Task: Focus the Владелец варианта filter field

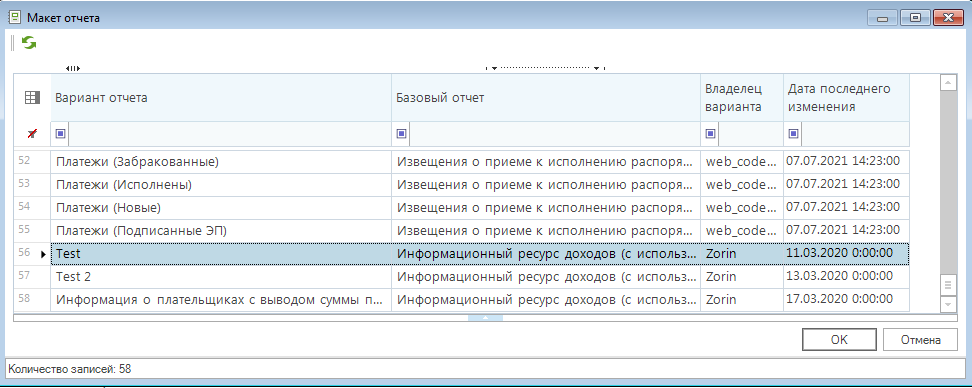Action: (x=750, y=133)
